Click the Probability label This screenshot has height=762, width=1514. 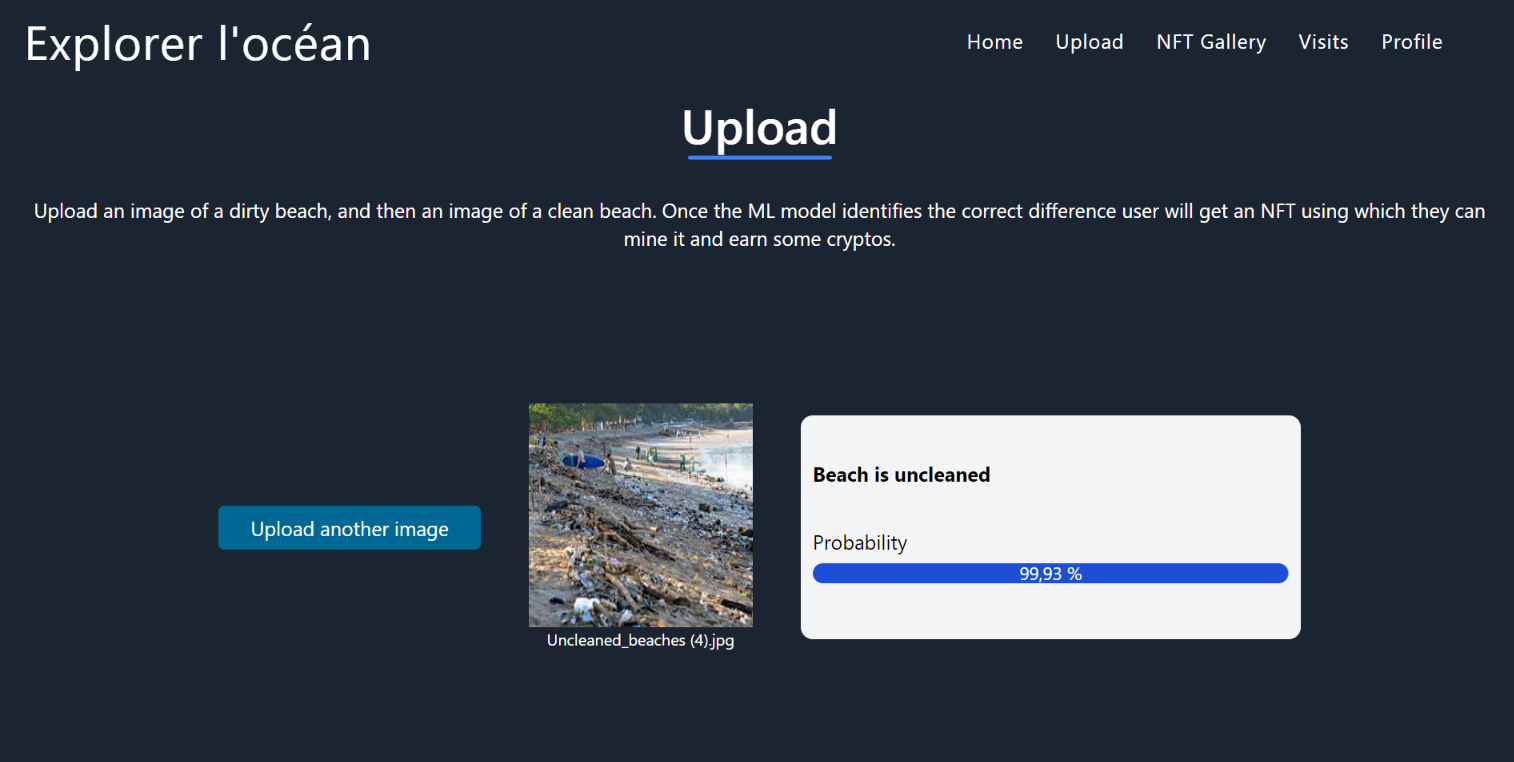click(x=859, y=543)
